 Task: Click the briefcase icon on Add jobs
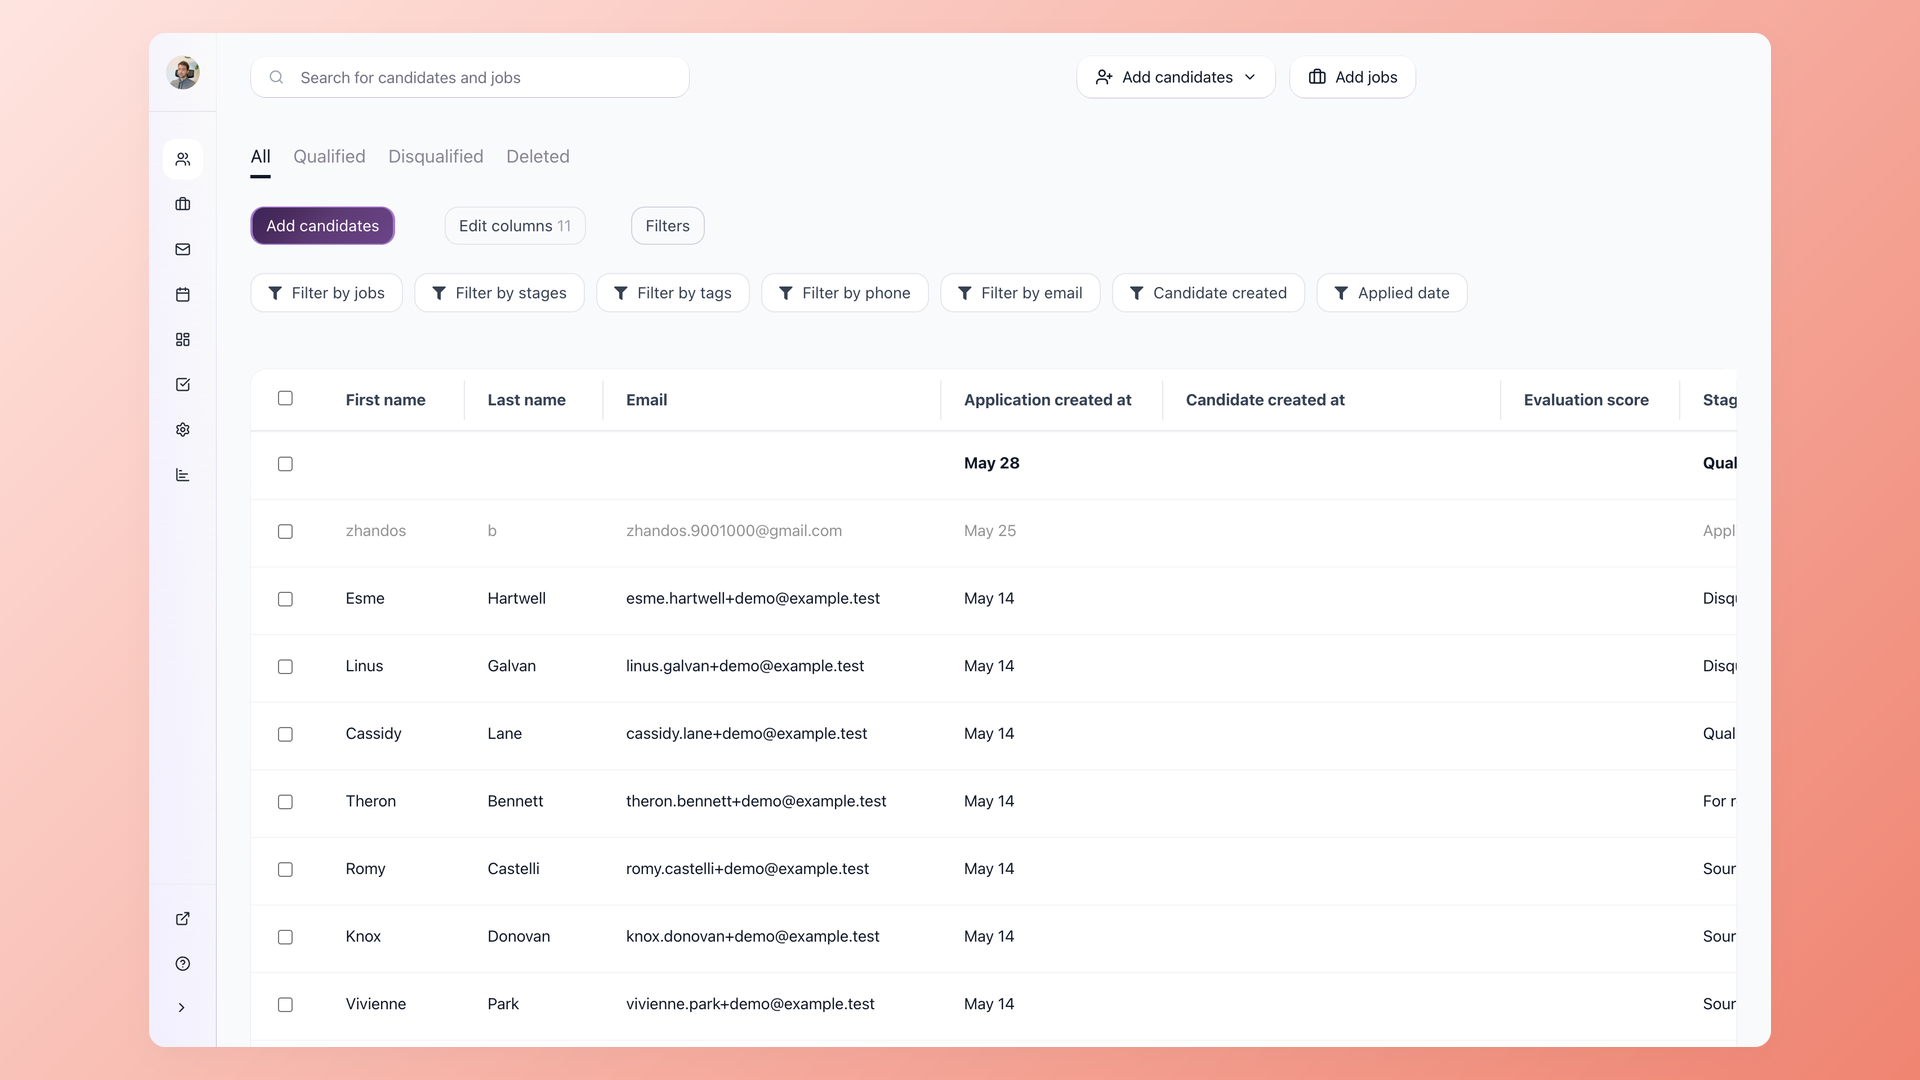click(x=1318, y=77)
